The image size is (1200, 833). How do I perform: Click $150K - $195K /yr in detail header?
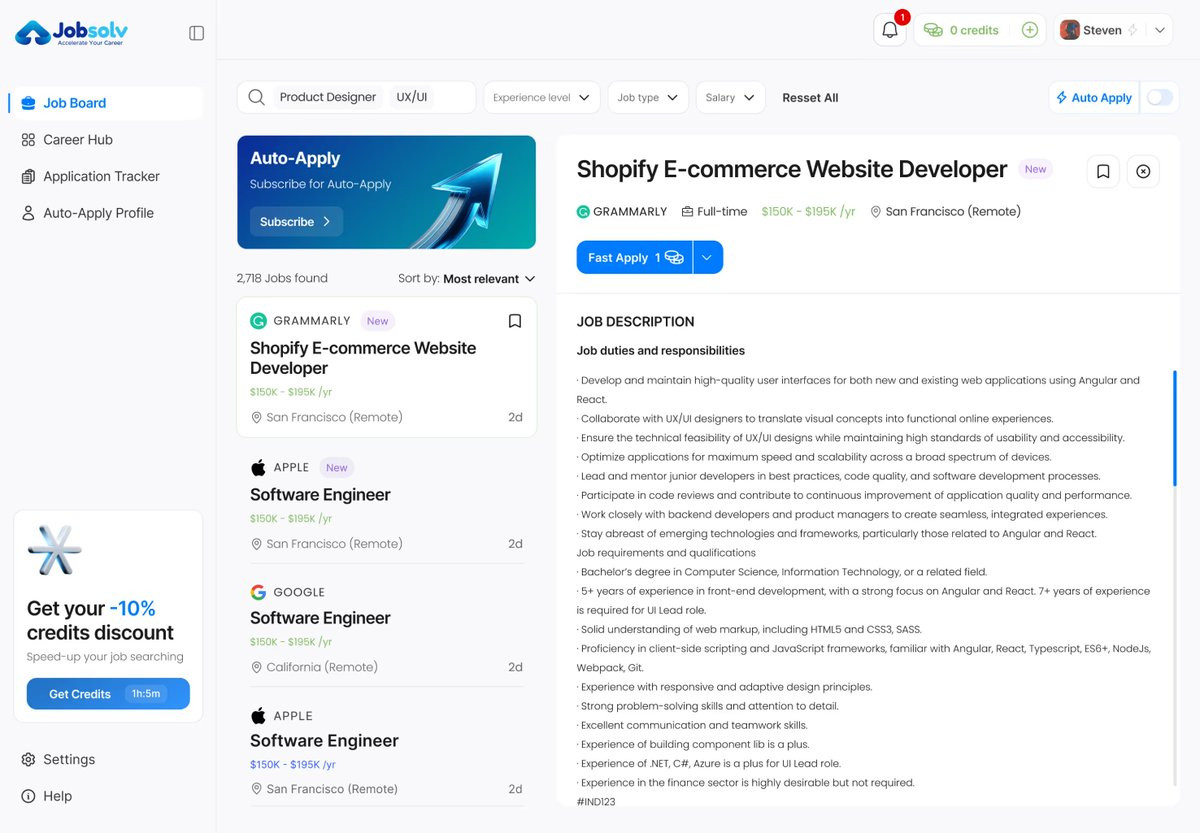(808, 212)
